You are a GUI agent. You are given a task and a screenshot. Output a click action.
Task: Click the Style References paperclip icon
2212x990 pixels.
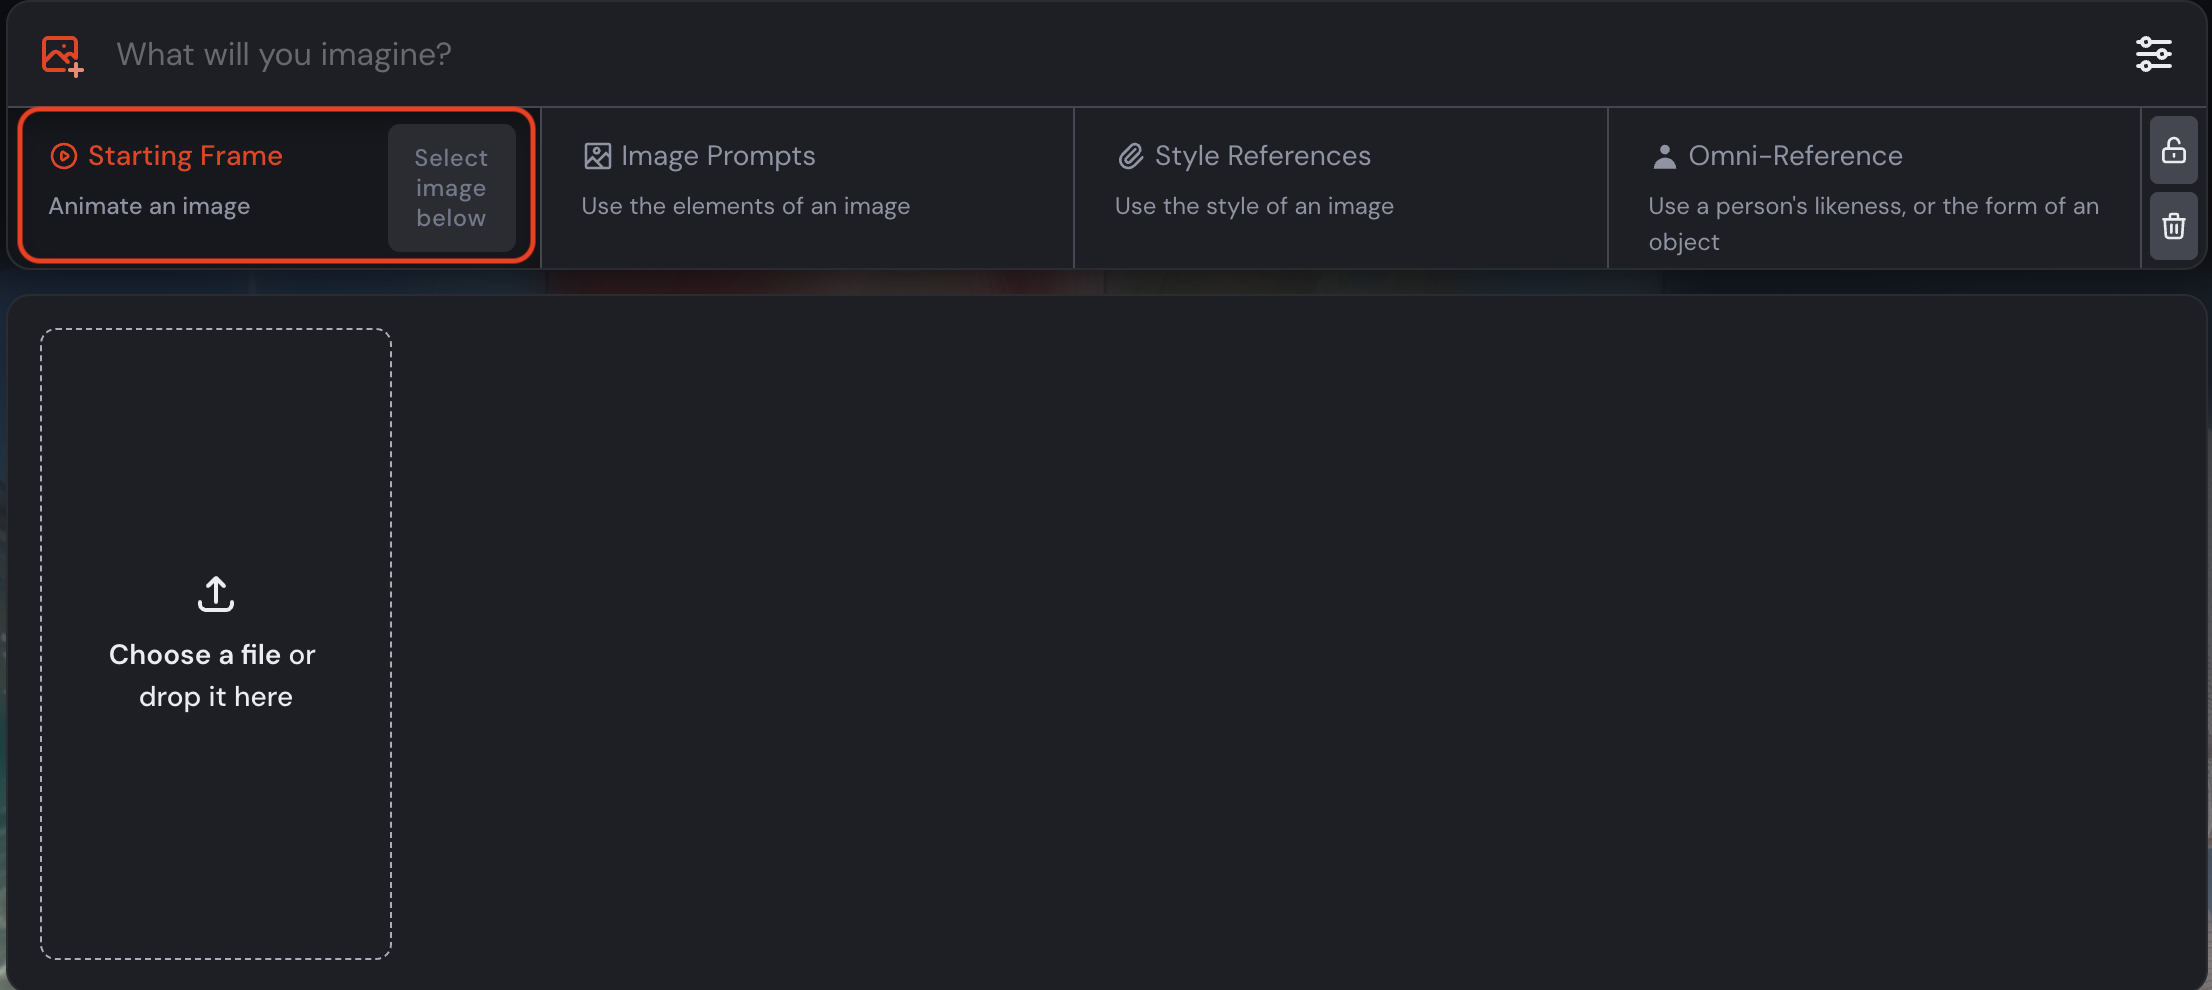1131,156
